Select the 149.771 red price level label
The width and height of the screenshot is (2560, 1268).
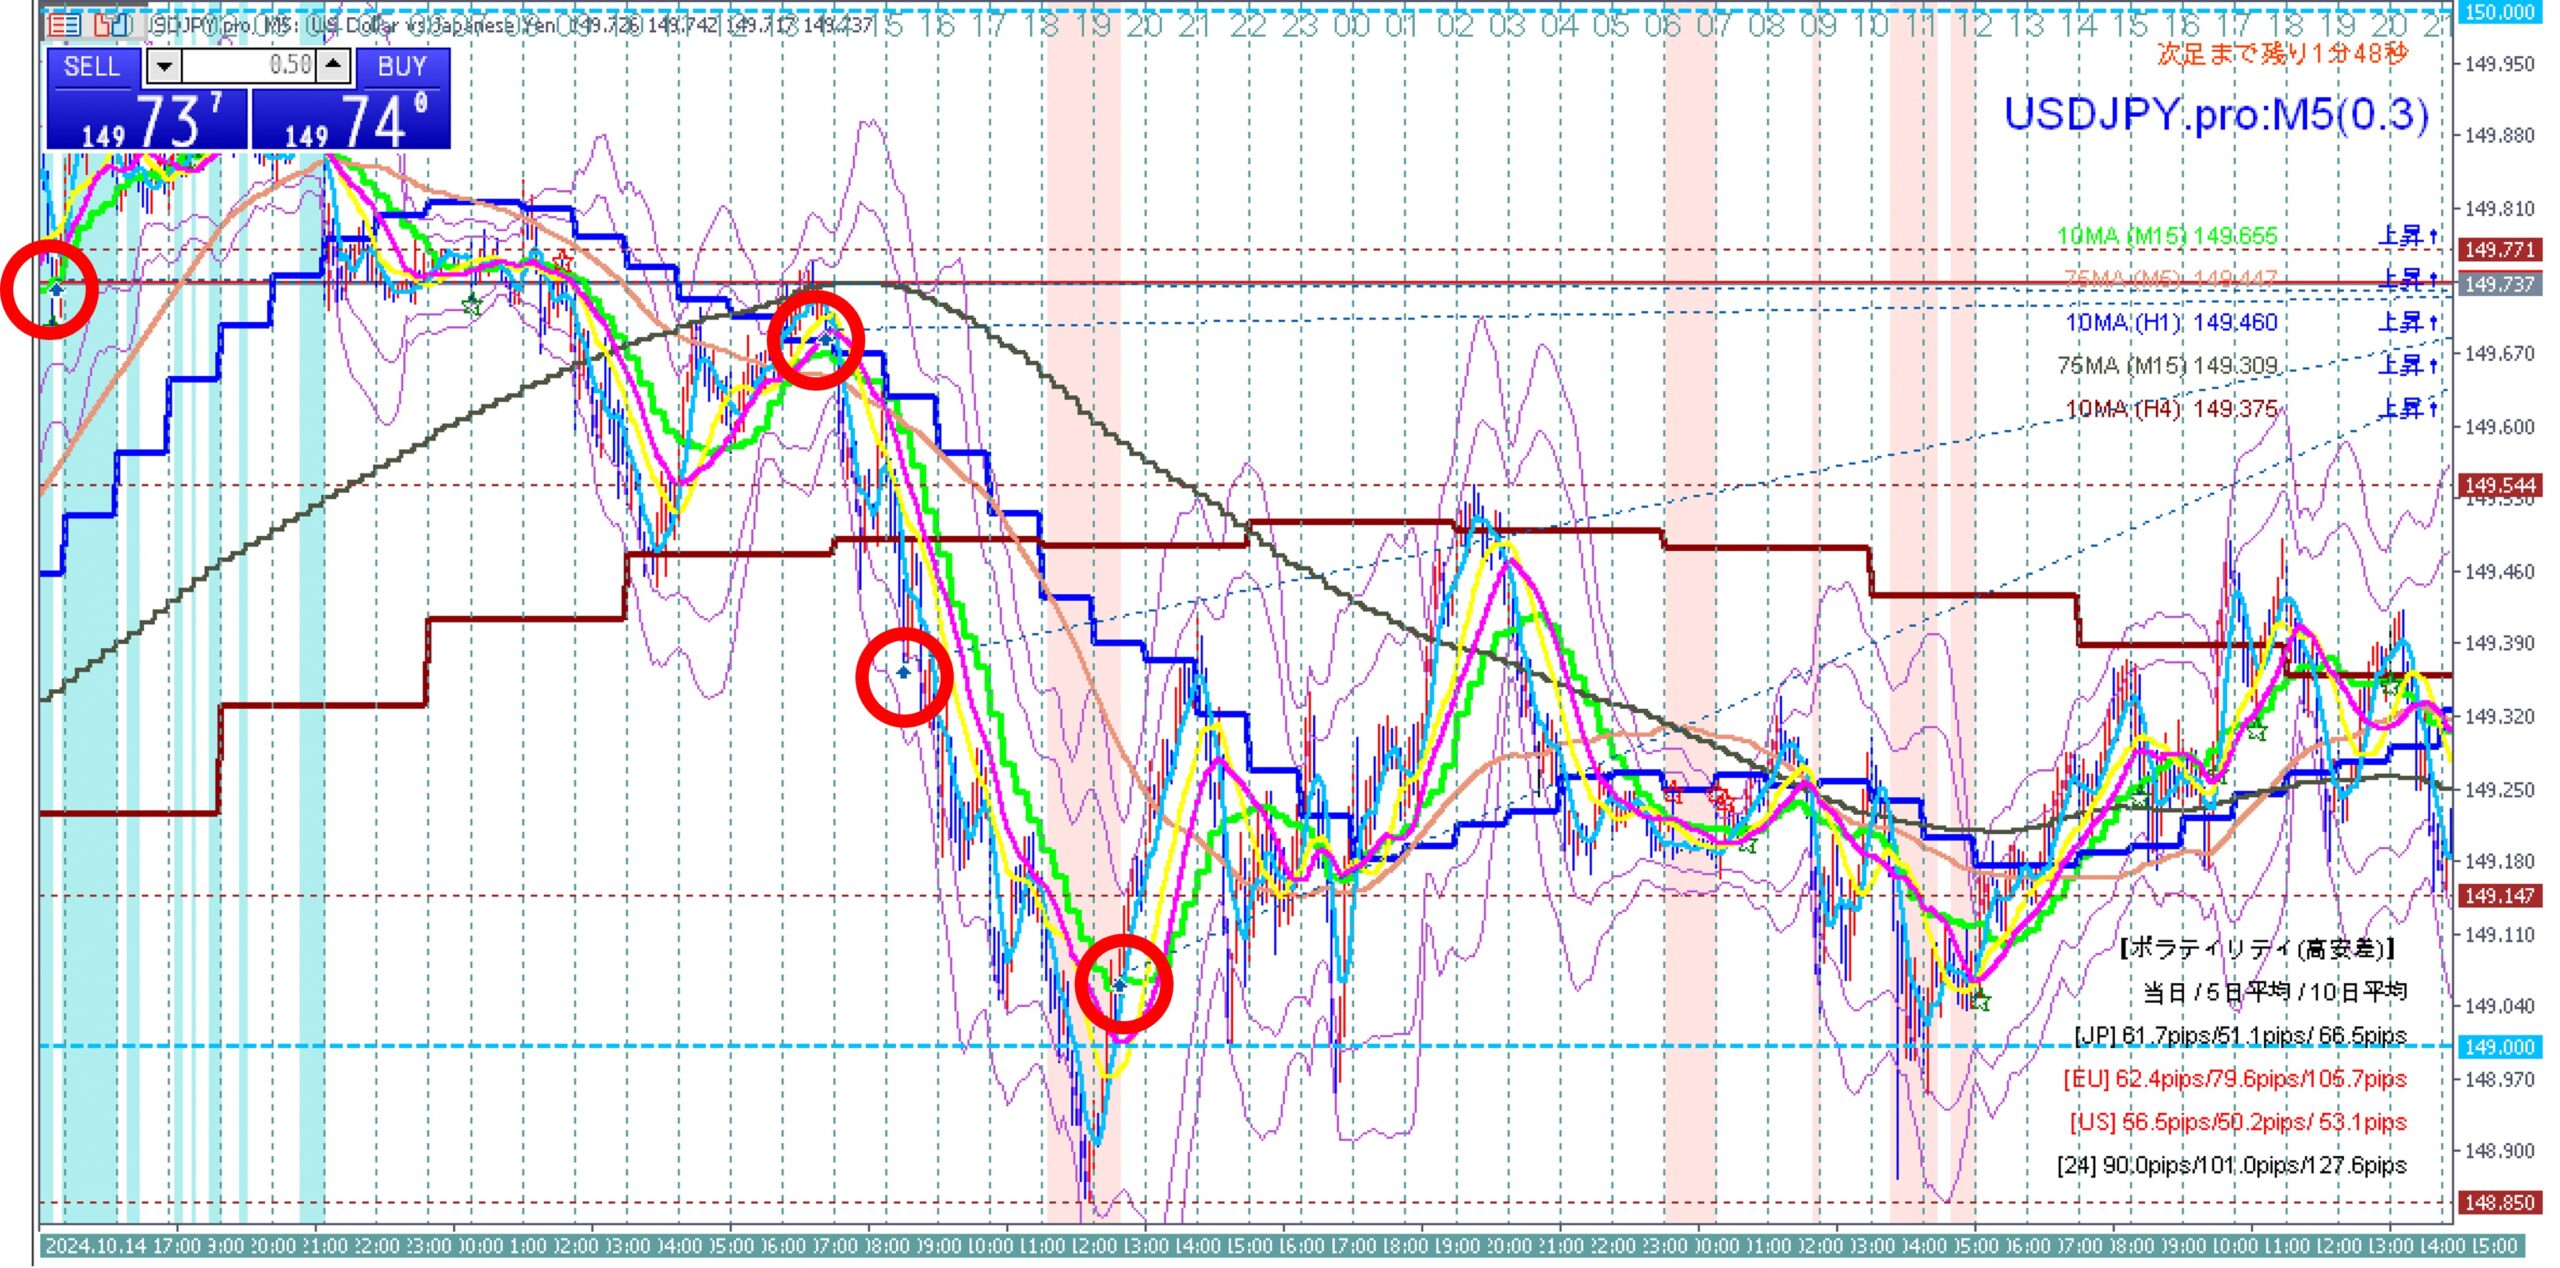coord(2499,249)
